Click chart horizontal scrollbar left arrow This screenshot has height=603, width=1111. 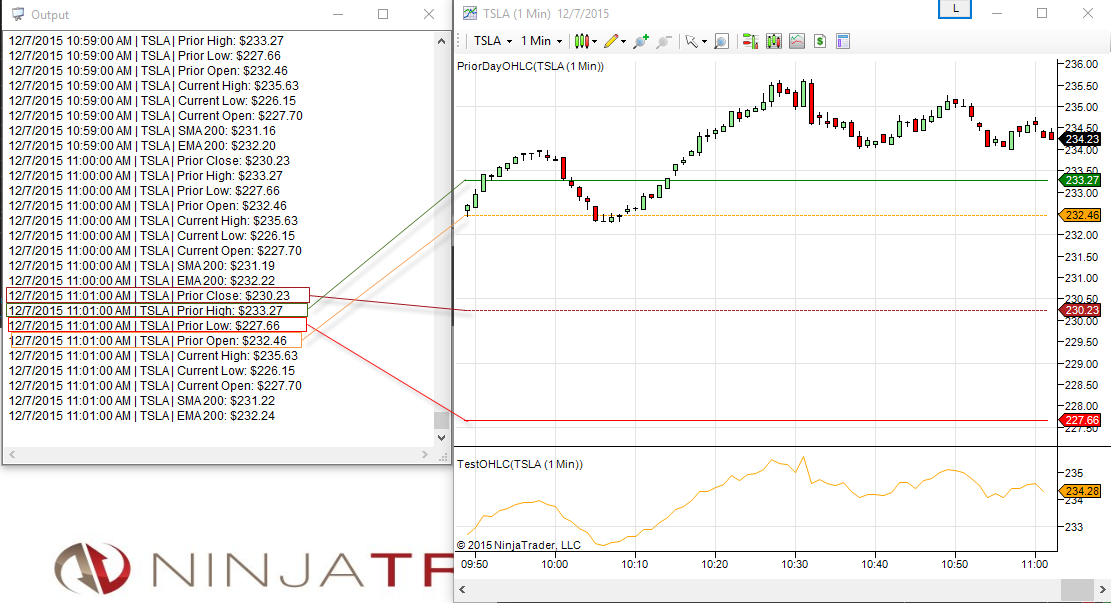[x=463, y=590]
